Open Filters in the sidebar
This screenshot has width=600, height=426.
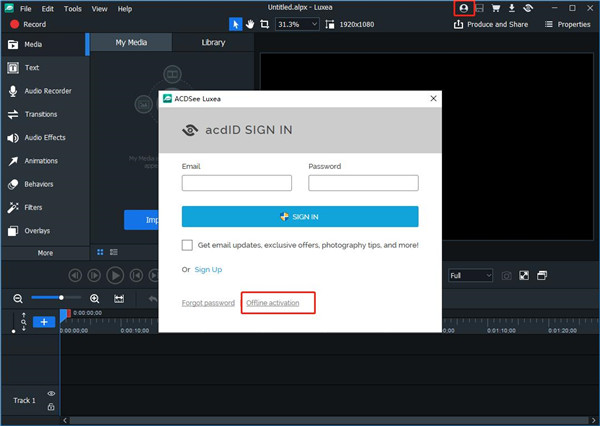(45, 208)
